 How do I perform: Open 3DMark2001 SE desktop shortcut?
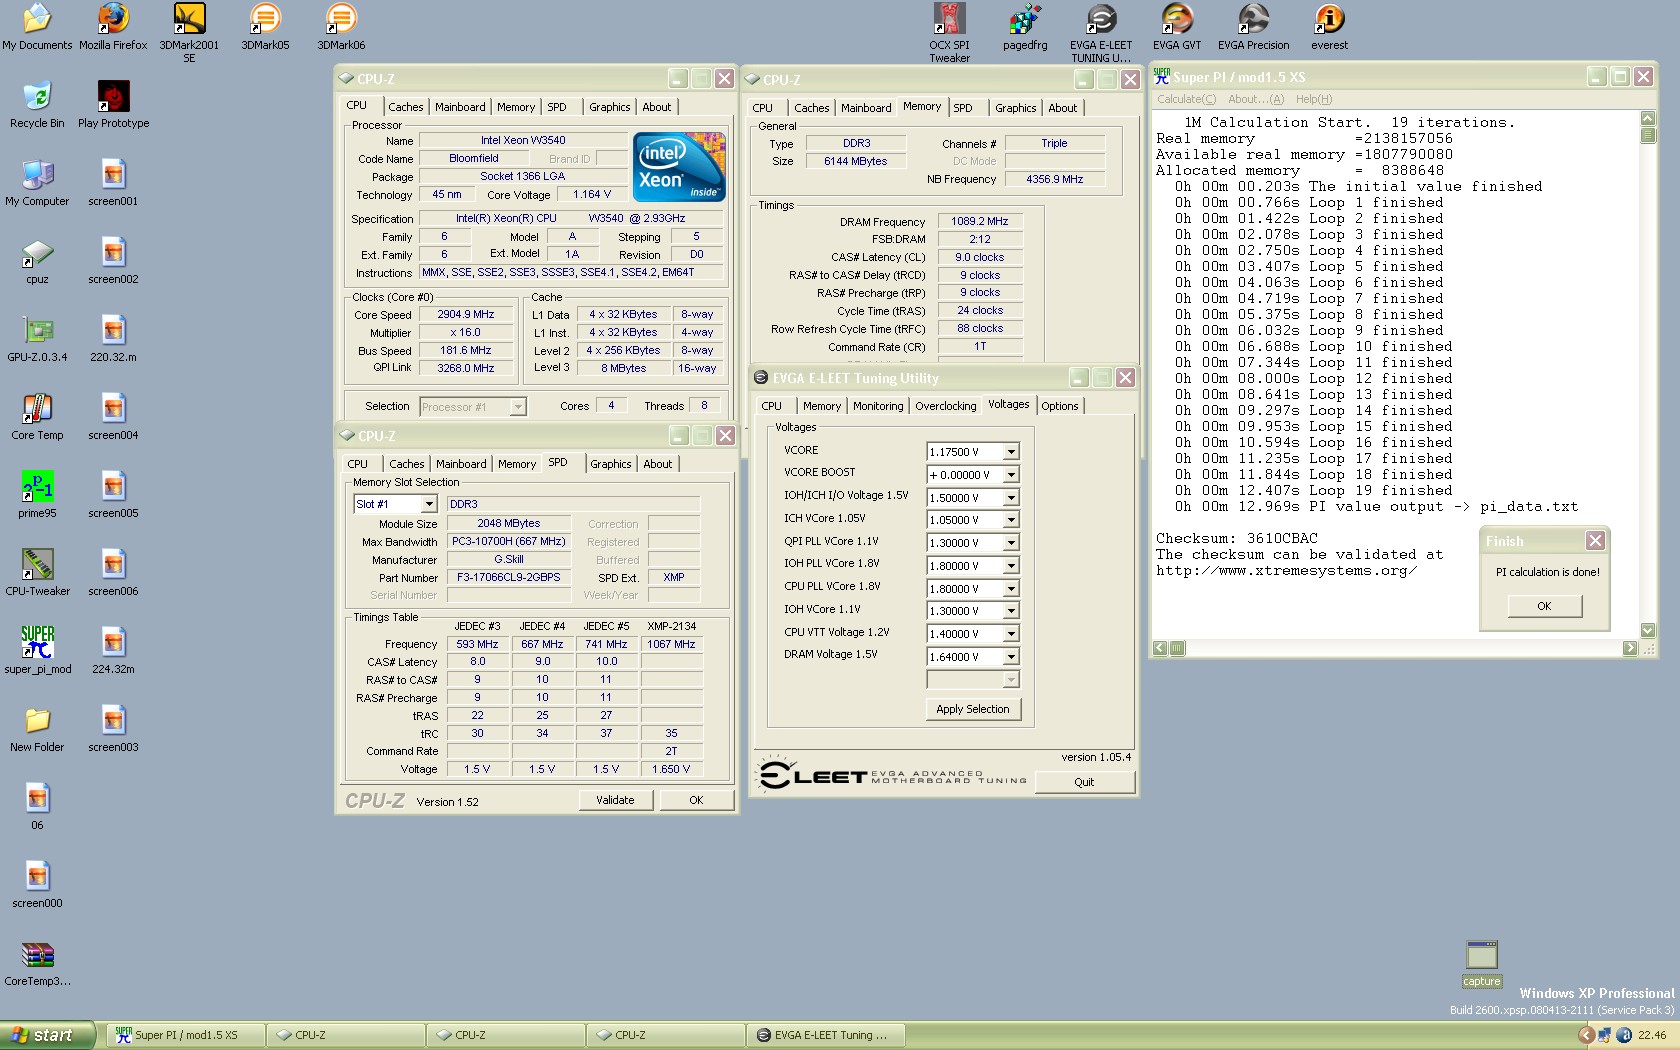189,34
